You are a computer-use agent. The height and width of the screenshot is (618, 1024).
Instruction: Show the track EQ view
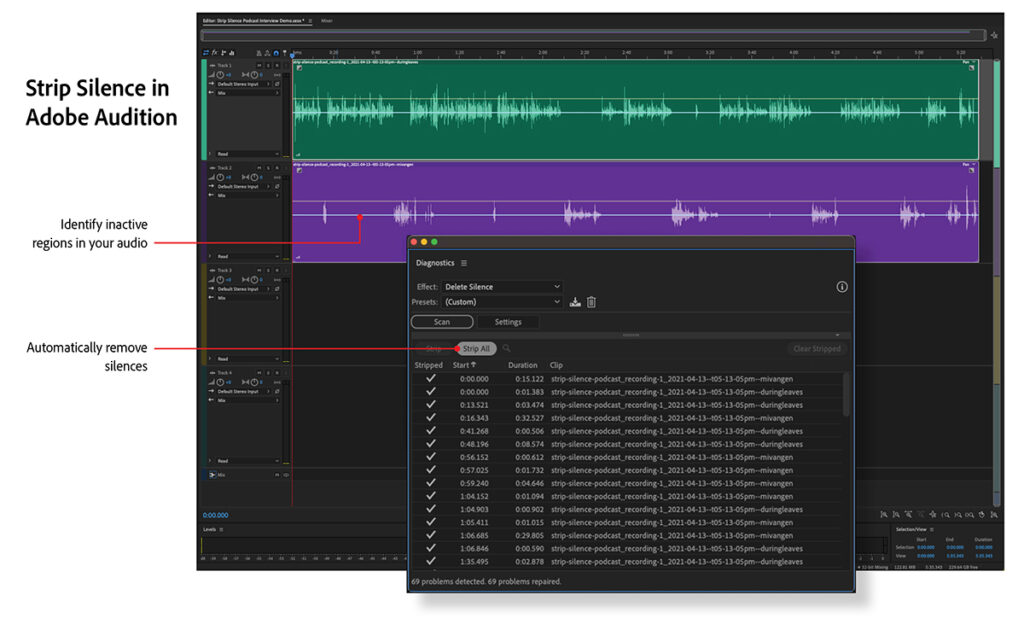tap(232, 53)
